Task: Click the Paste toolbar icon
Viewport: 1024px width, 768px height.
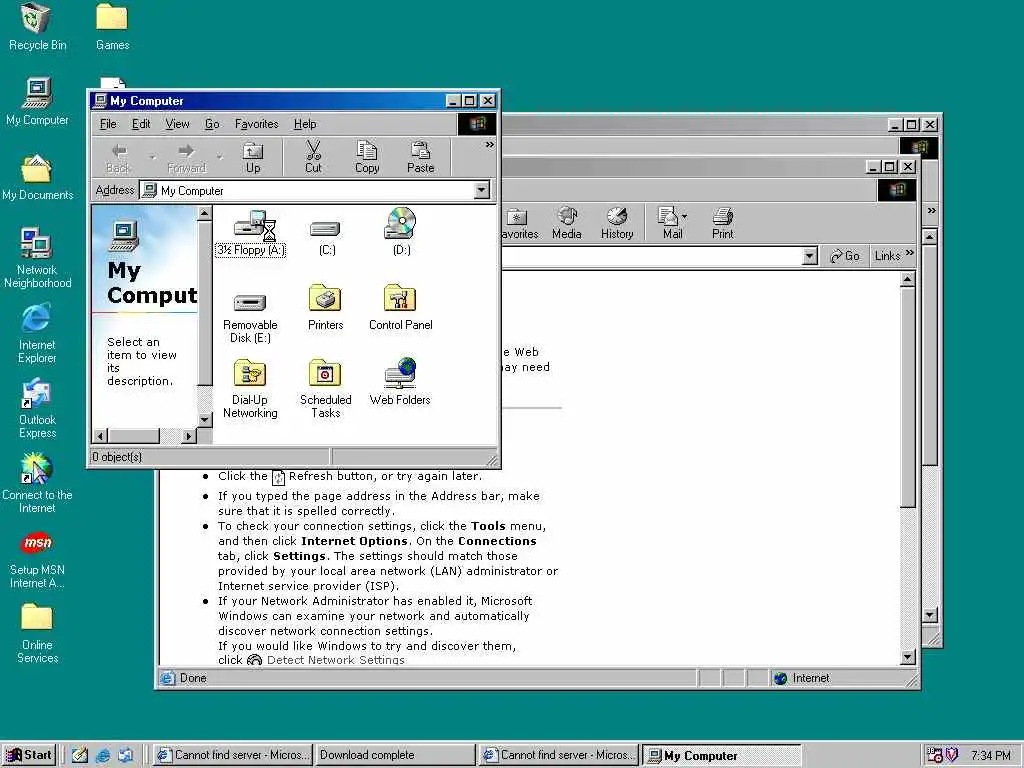Action: click(x=421, y=158)
